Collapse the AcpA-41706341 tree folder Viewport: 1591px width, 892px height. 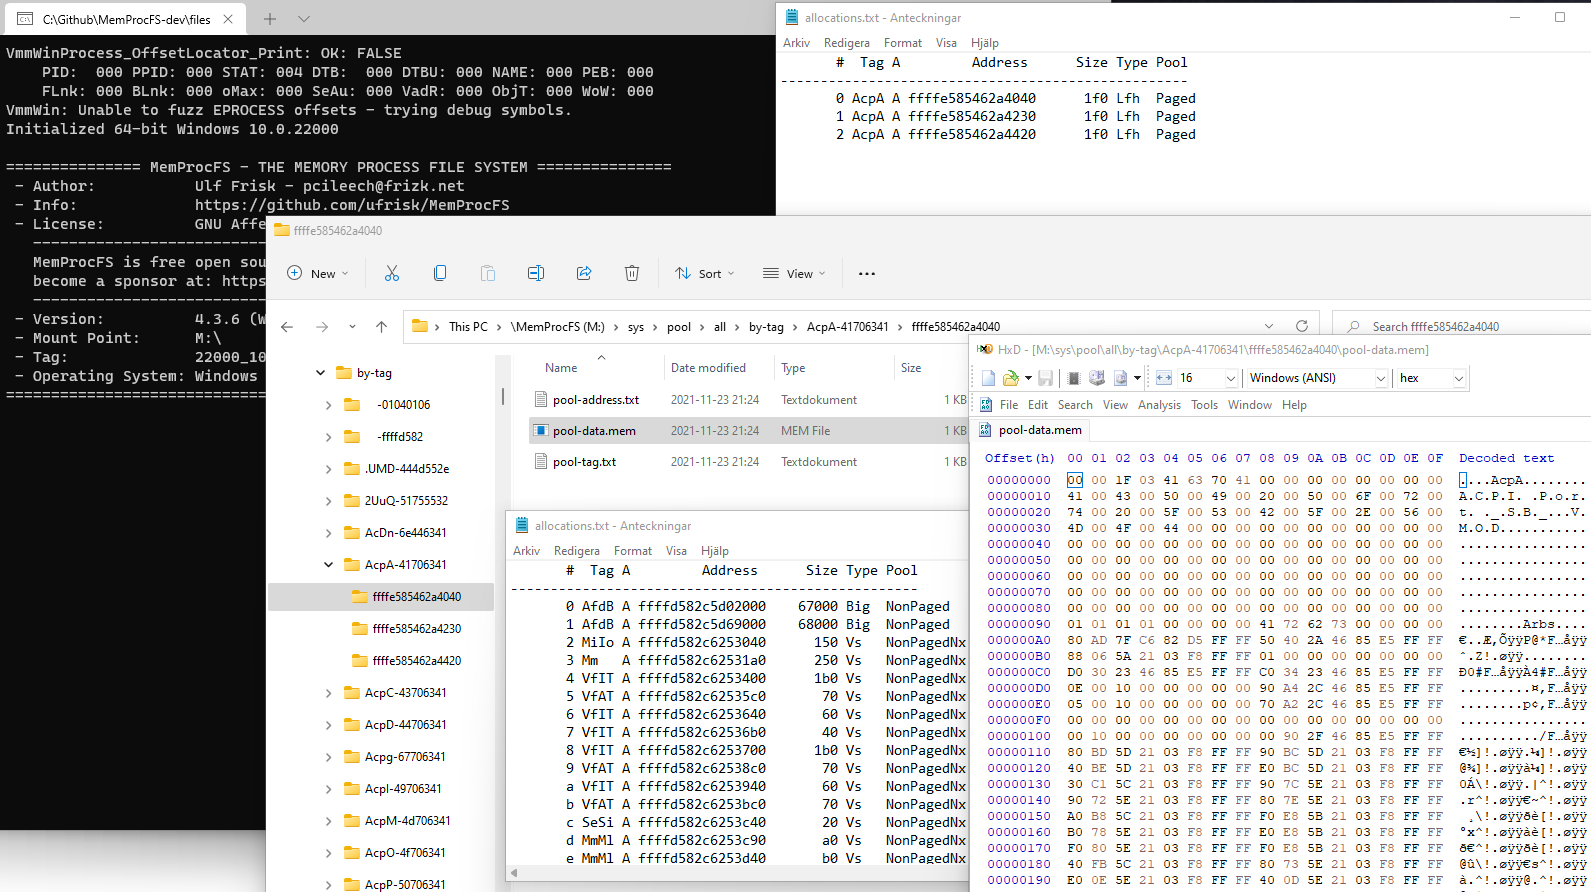(328, 565)
